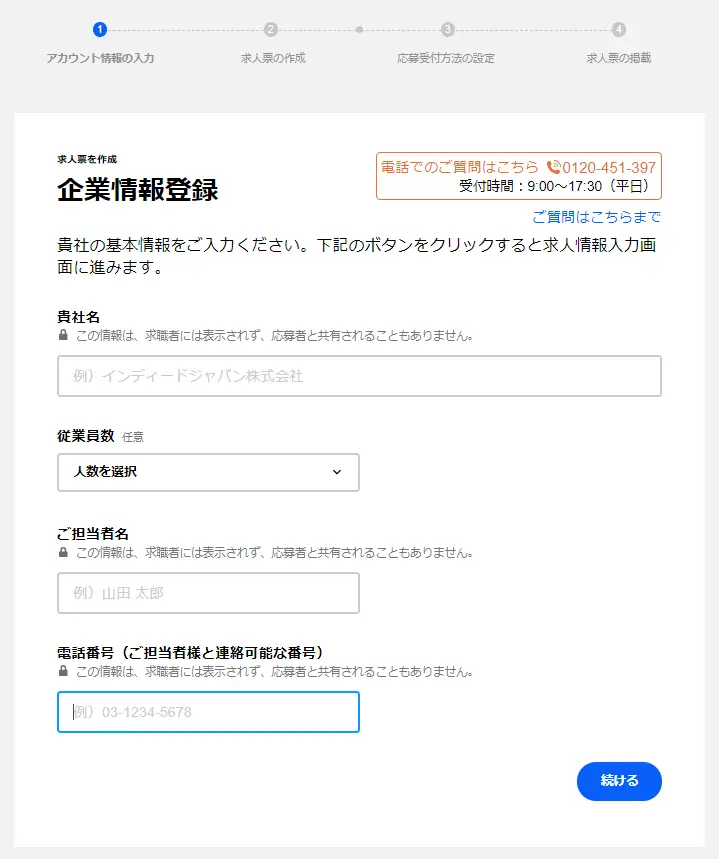Focus the ご担当者名 contact name field
This screenshot has height=859, width=719.
click(x=208, y=593)
